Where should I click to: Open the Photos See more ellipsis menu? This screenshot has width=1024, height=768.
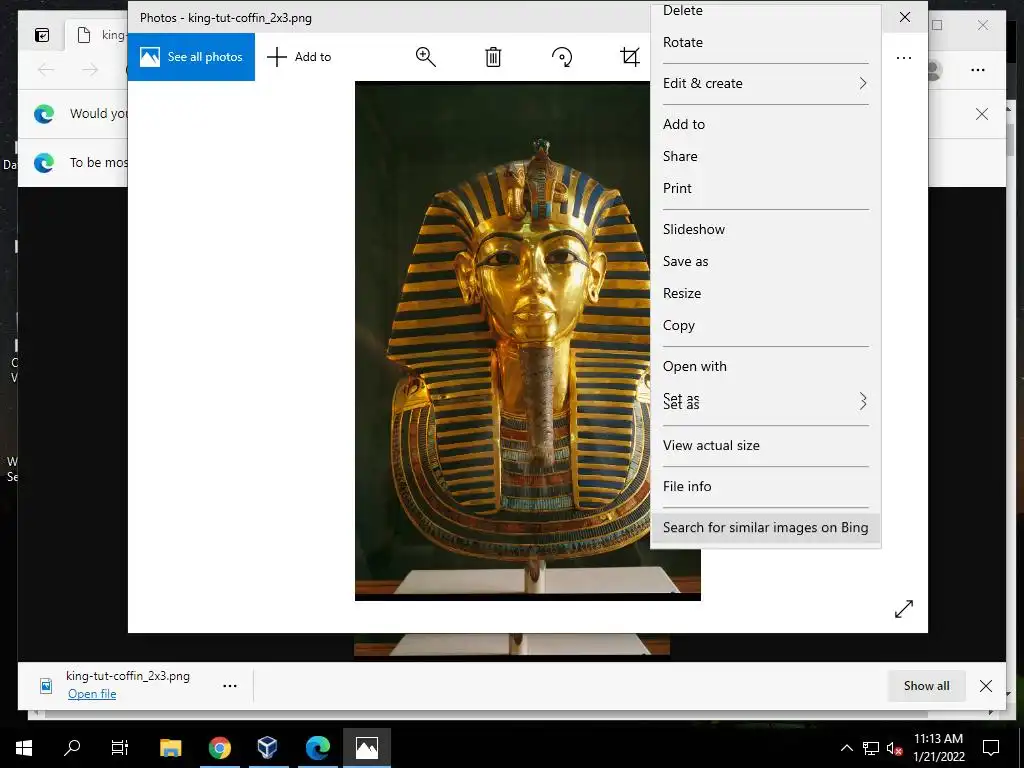click(904, 58)
